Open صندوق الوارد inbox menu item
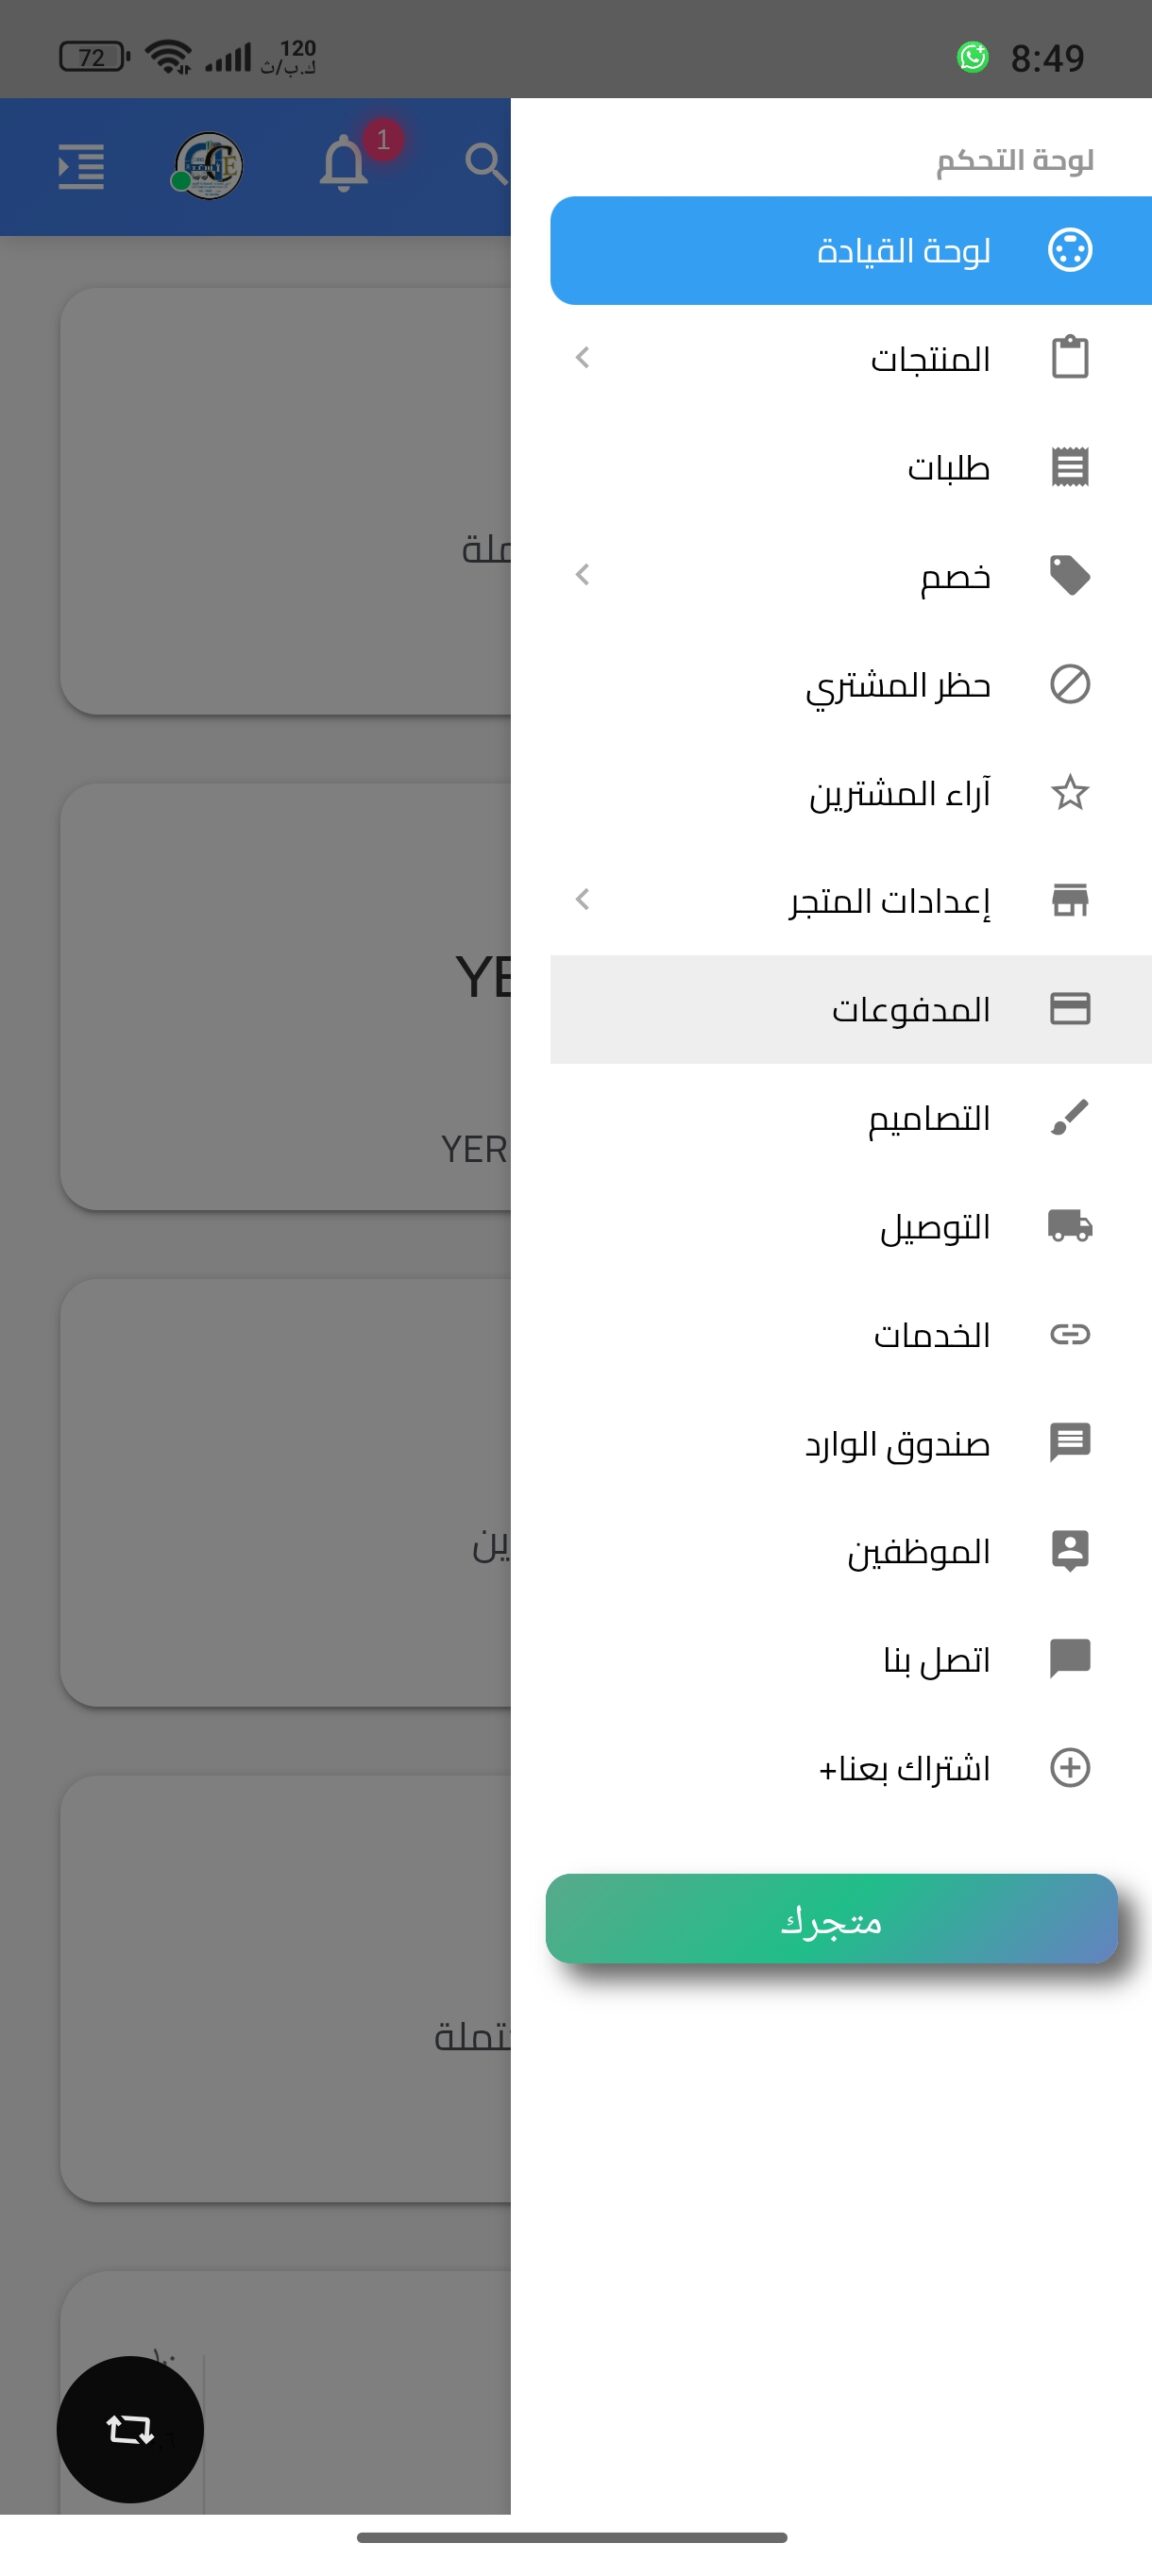 [897, 1443]
